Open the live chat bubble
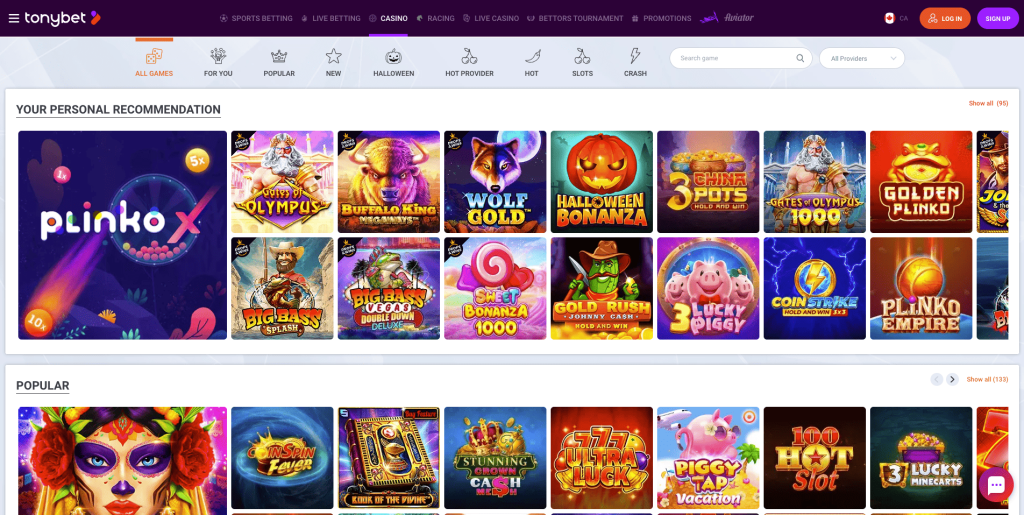This screenshot has width=1024, height=515. [x=996, y=484]
